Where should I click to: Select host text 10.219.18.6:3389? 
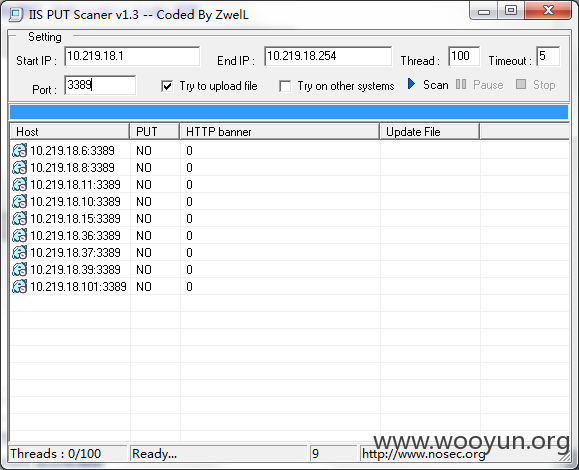72,151
